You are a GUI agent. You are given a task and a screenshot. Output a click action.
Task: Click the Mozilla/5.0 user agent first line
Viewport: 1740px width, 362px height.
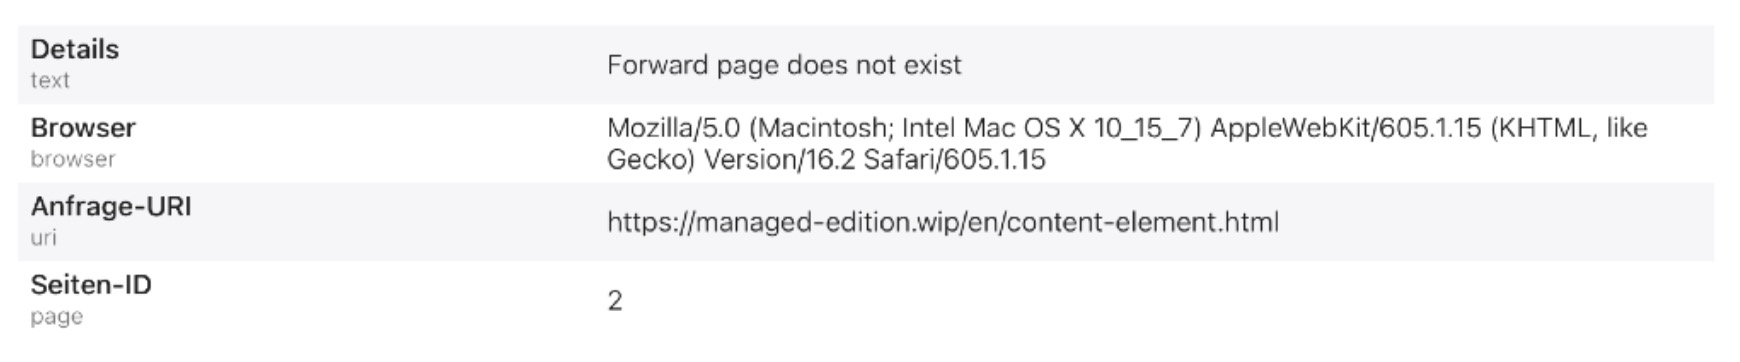(x=1127, y=128)
